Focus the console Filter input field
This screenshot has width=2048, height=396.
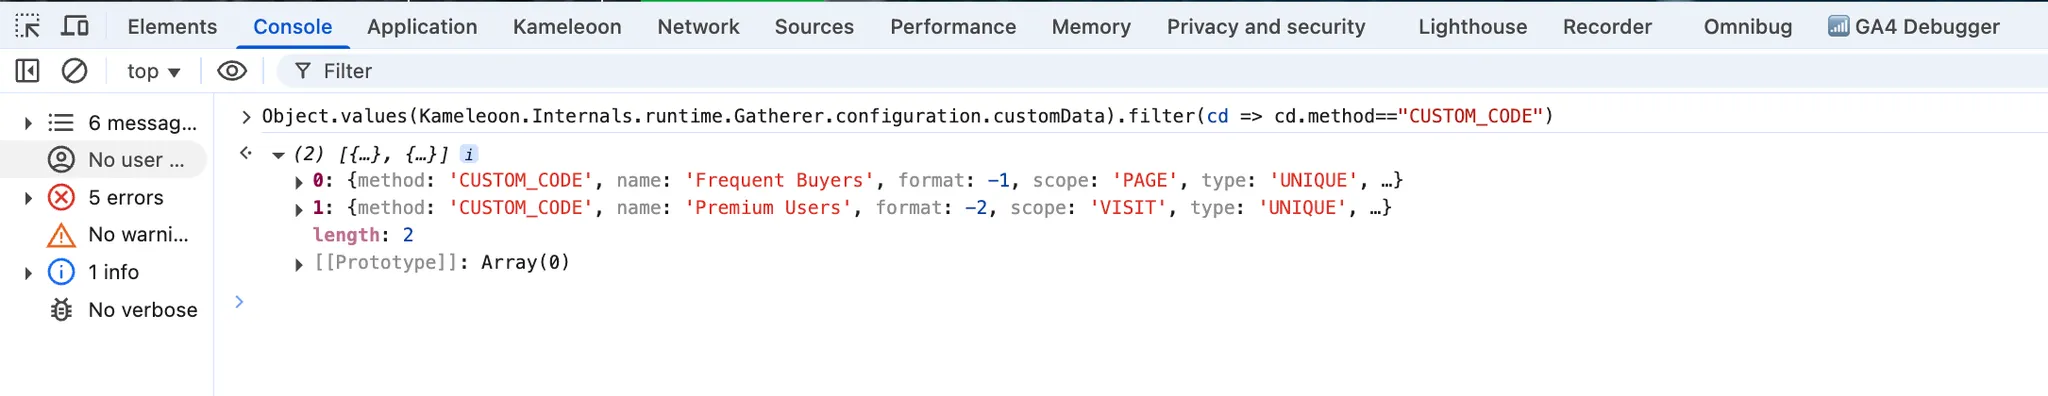pyautogui.click(x=1160, y=71)
